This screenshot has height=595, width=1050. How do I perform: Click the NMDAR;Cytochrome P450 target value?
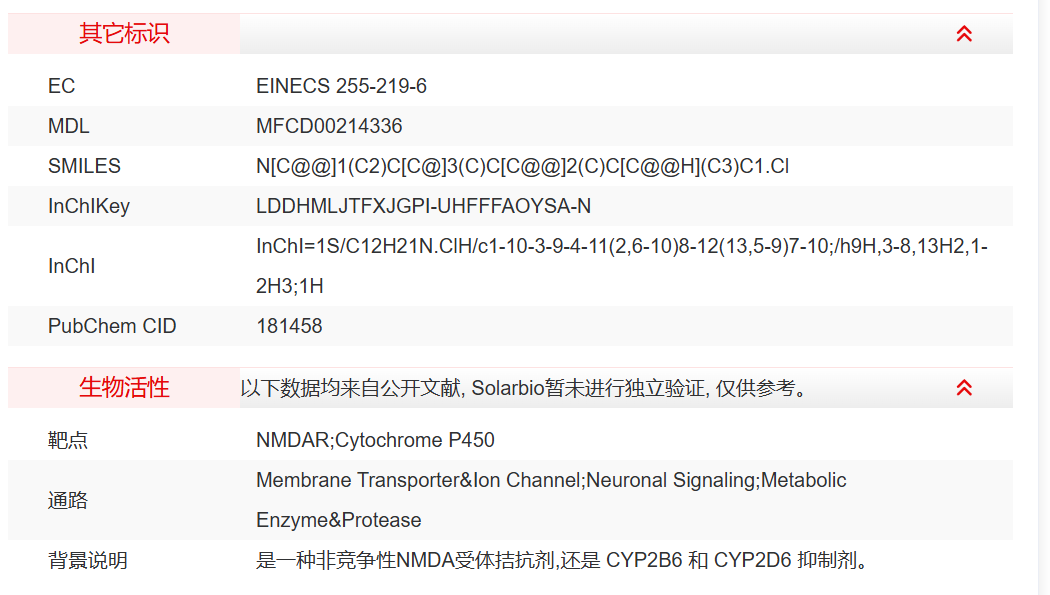click(375, 441)
